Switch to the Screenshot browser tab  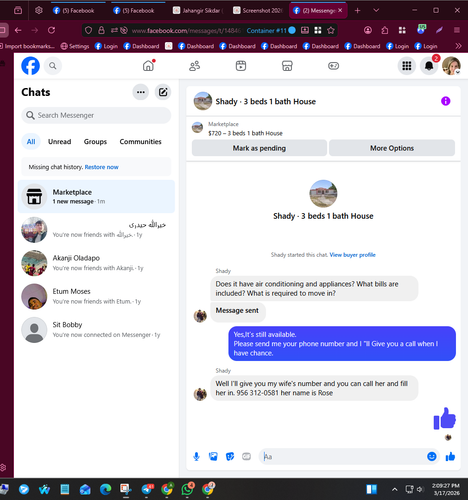click(259, 11)
